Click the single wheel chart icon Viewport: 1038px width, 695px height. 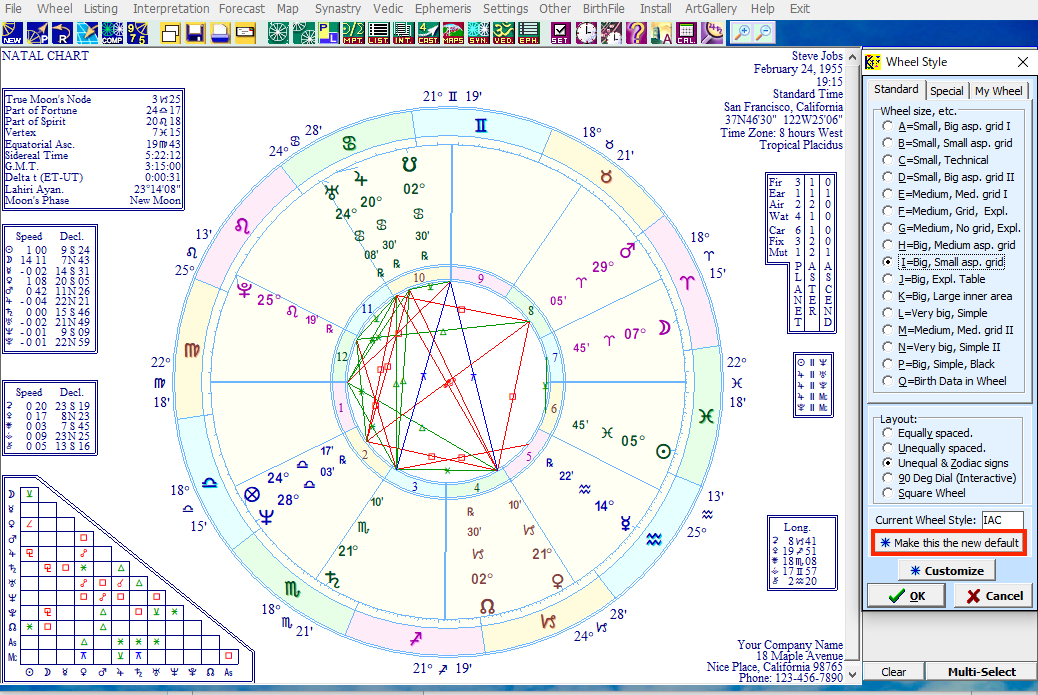pyautogui.click(x=278, y=32)
